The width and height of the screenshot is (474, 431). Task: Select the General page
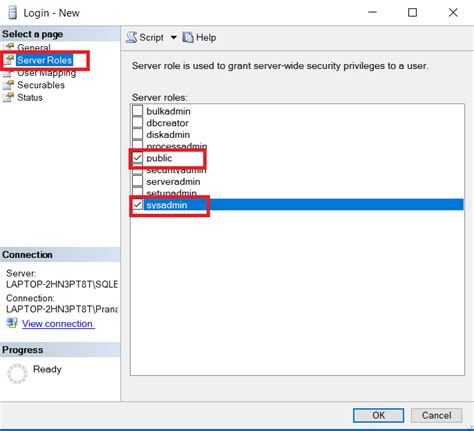(34, 48)
